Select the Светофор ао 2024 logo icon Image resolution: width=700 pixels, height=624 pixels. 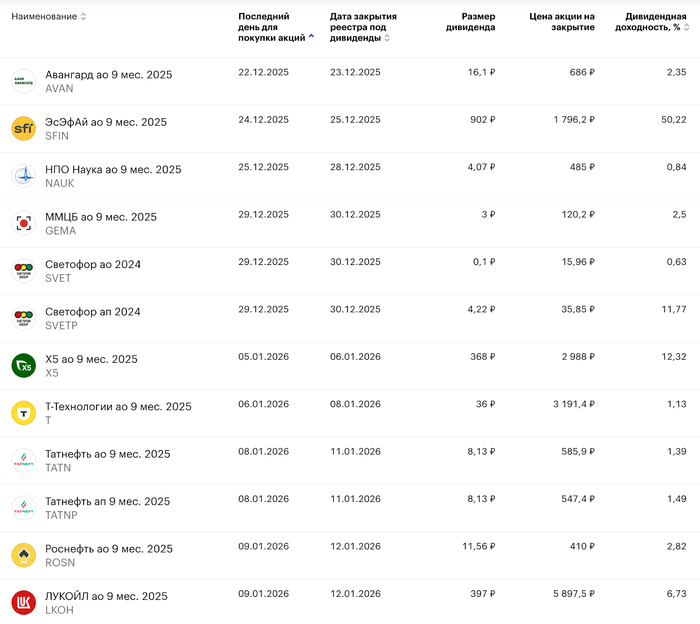23,271
